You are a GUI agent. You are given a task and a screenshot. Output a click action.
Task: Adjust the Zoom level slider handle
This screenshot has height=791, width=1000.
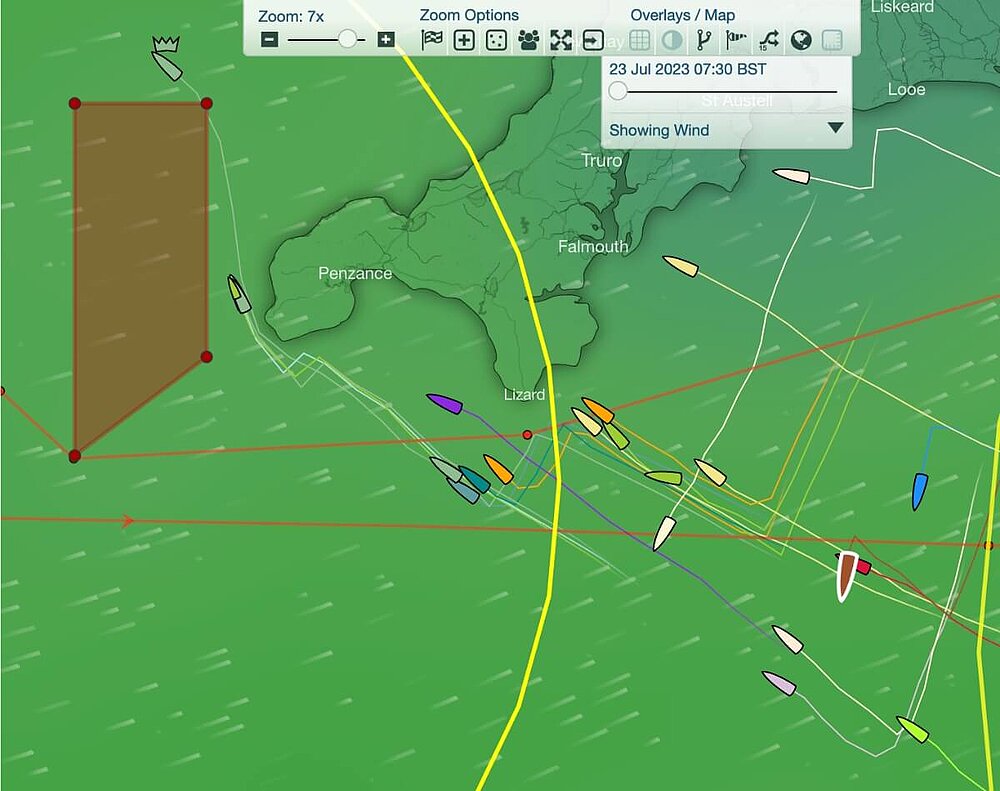pyautogui.click(x=348, y=39)
